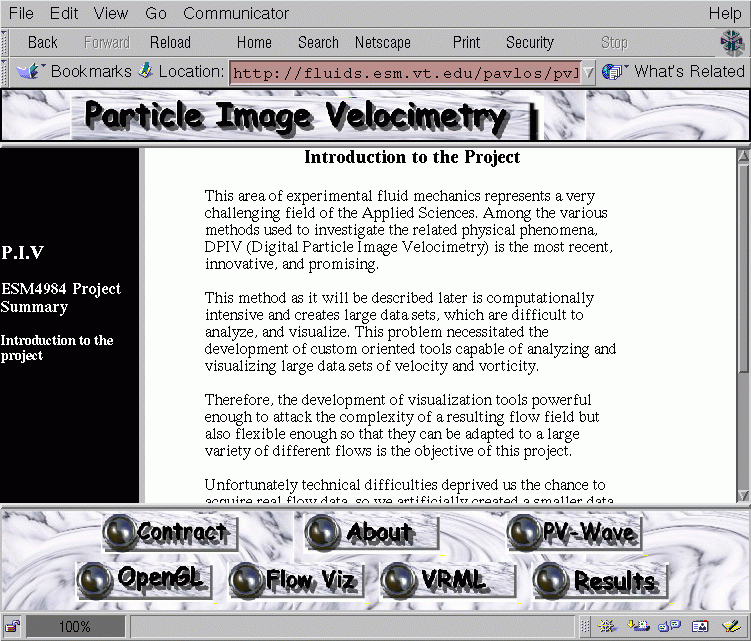This screenshot has height=641, width=751.
Task: Open Address Book icon in component bar
Action: click(x=700, y=626)
